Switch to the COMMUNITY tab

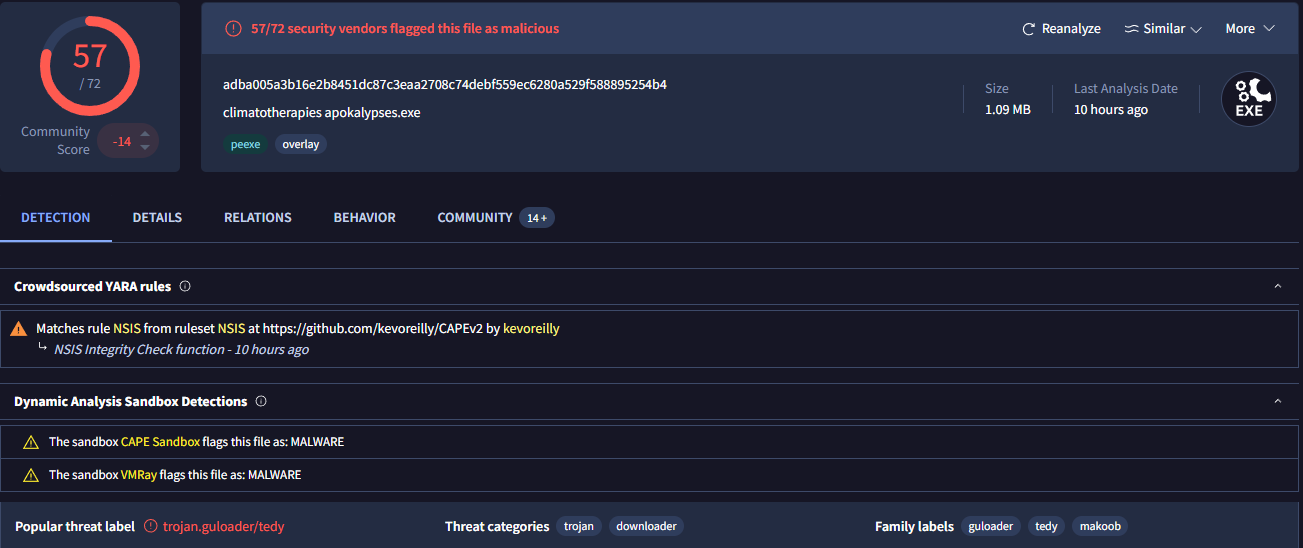coord(475,217)
